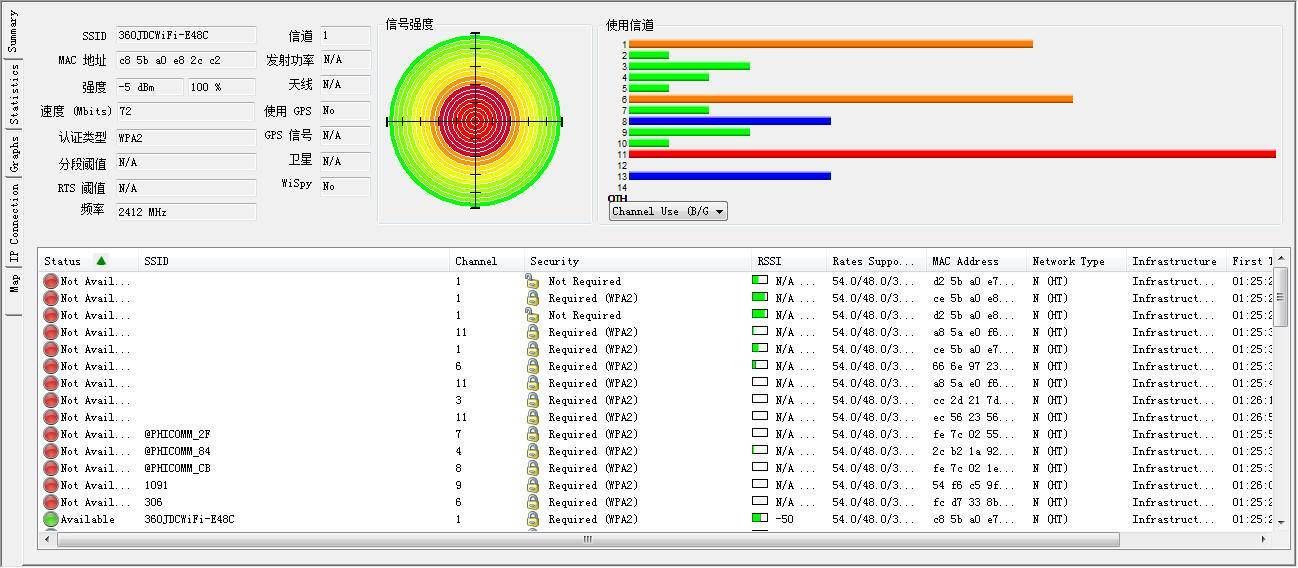Click the red status icon for network 306
Screen dimensions: 1298x568
pyautogui.click(x=51, y=503)
